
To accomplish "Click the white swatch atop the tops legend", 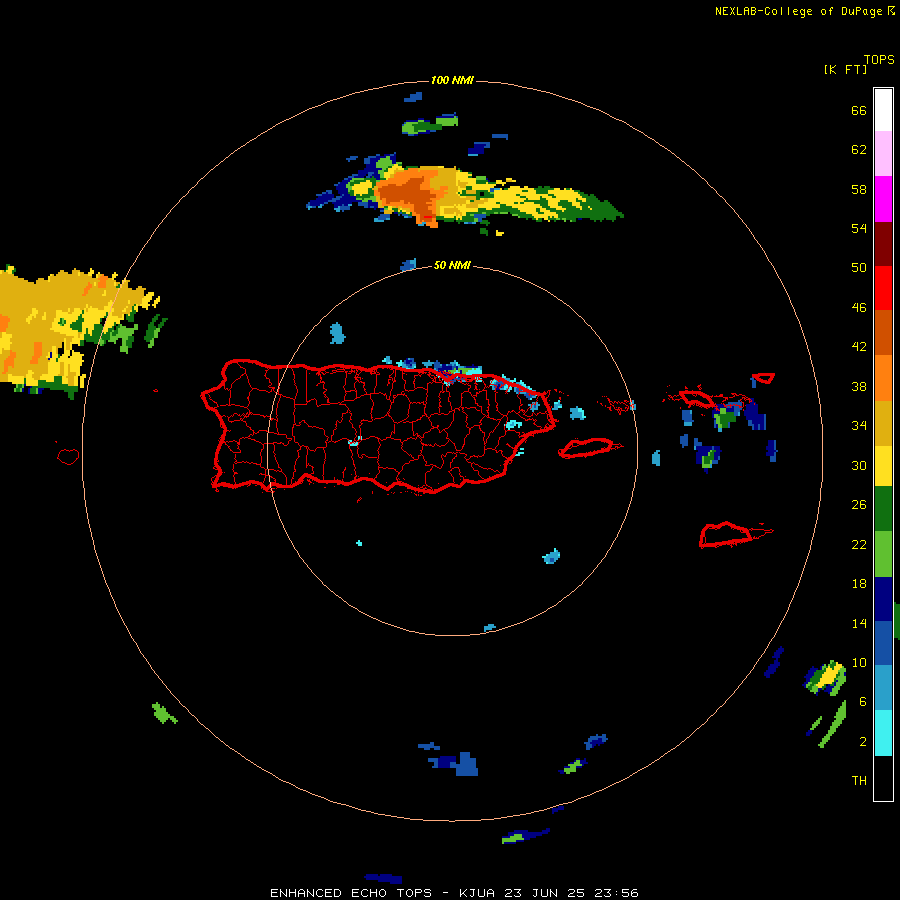I will pyautogui.click(x=883, y=110).
